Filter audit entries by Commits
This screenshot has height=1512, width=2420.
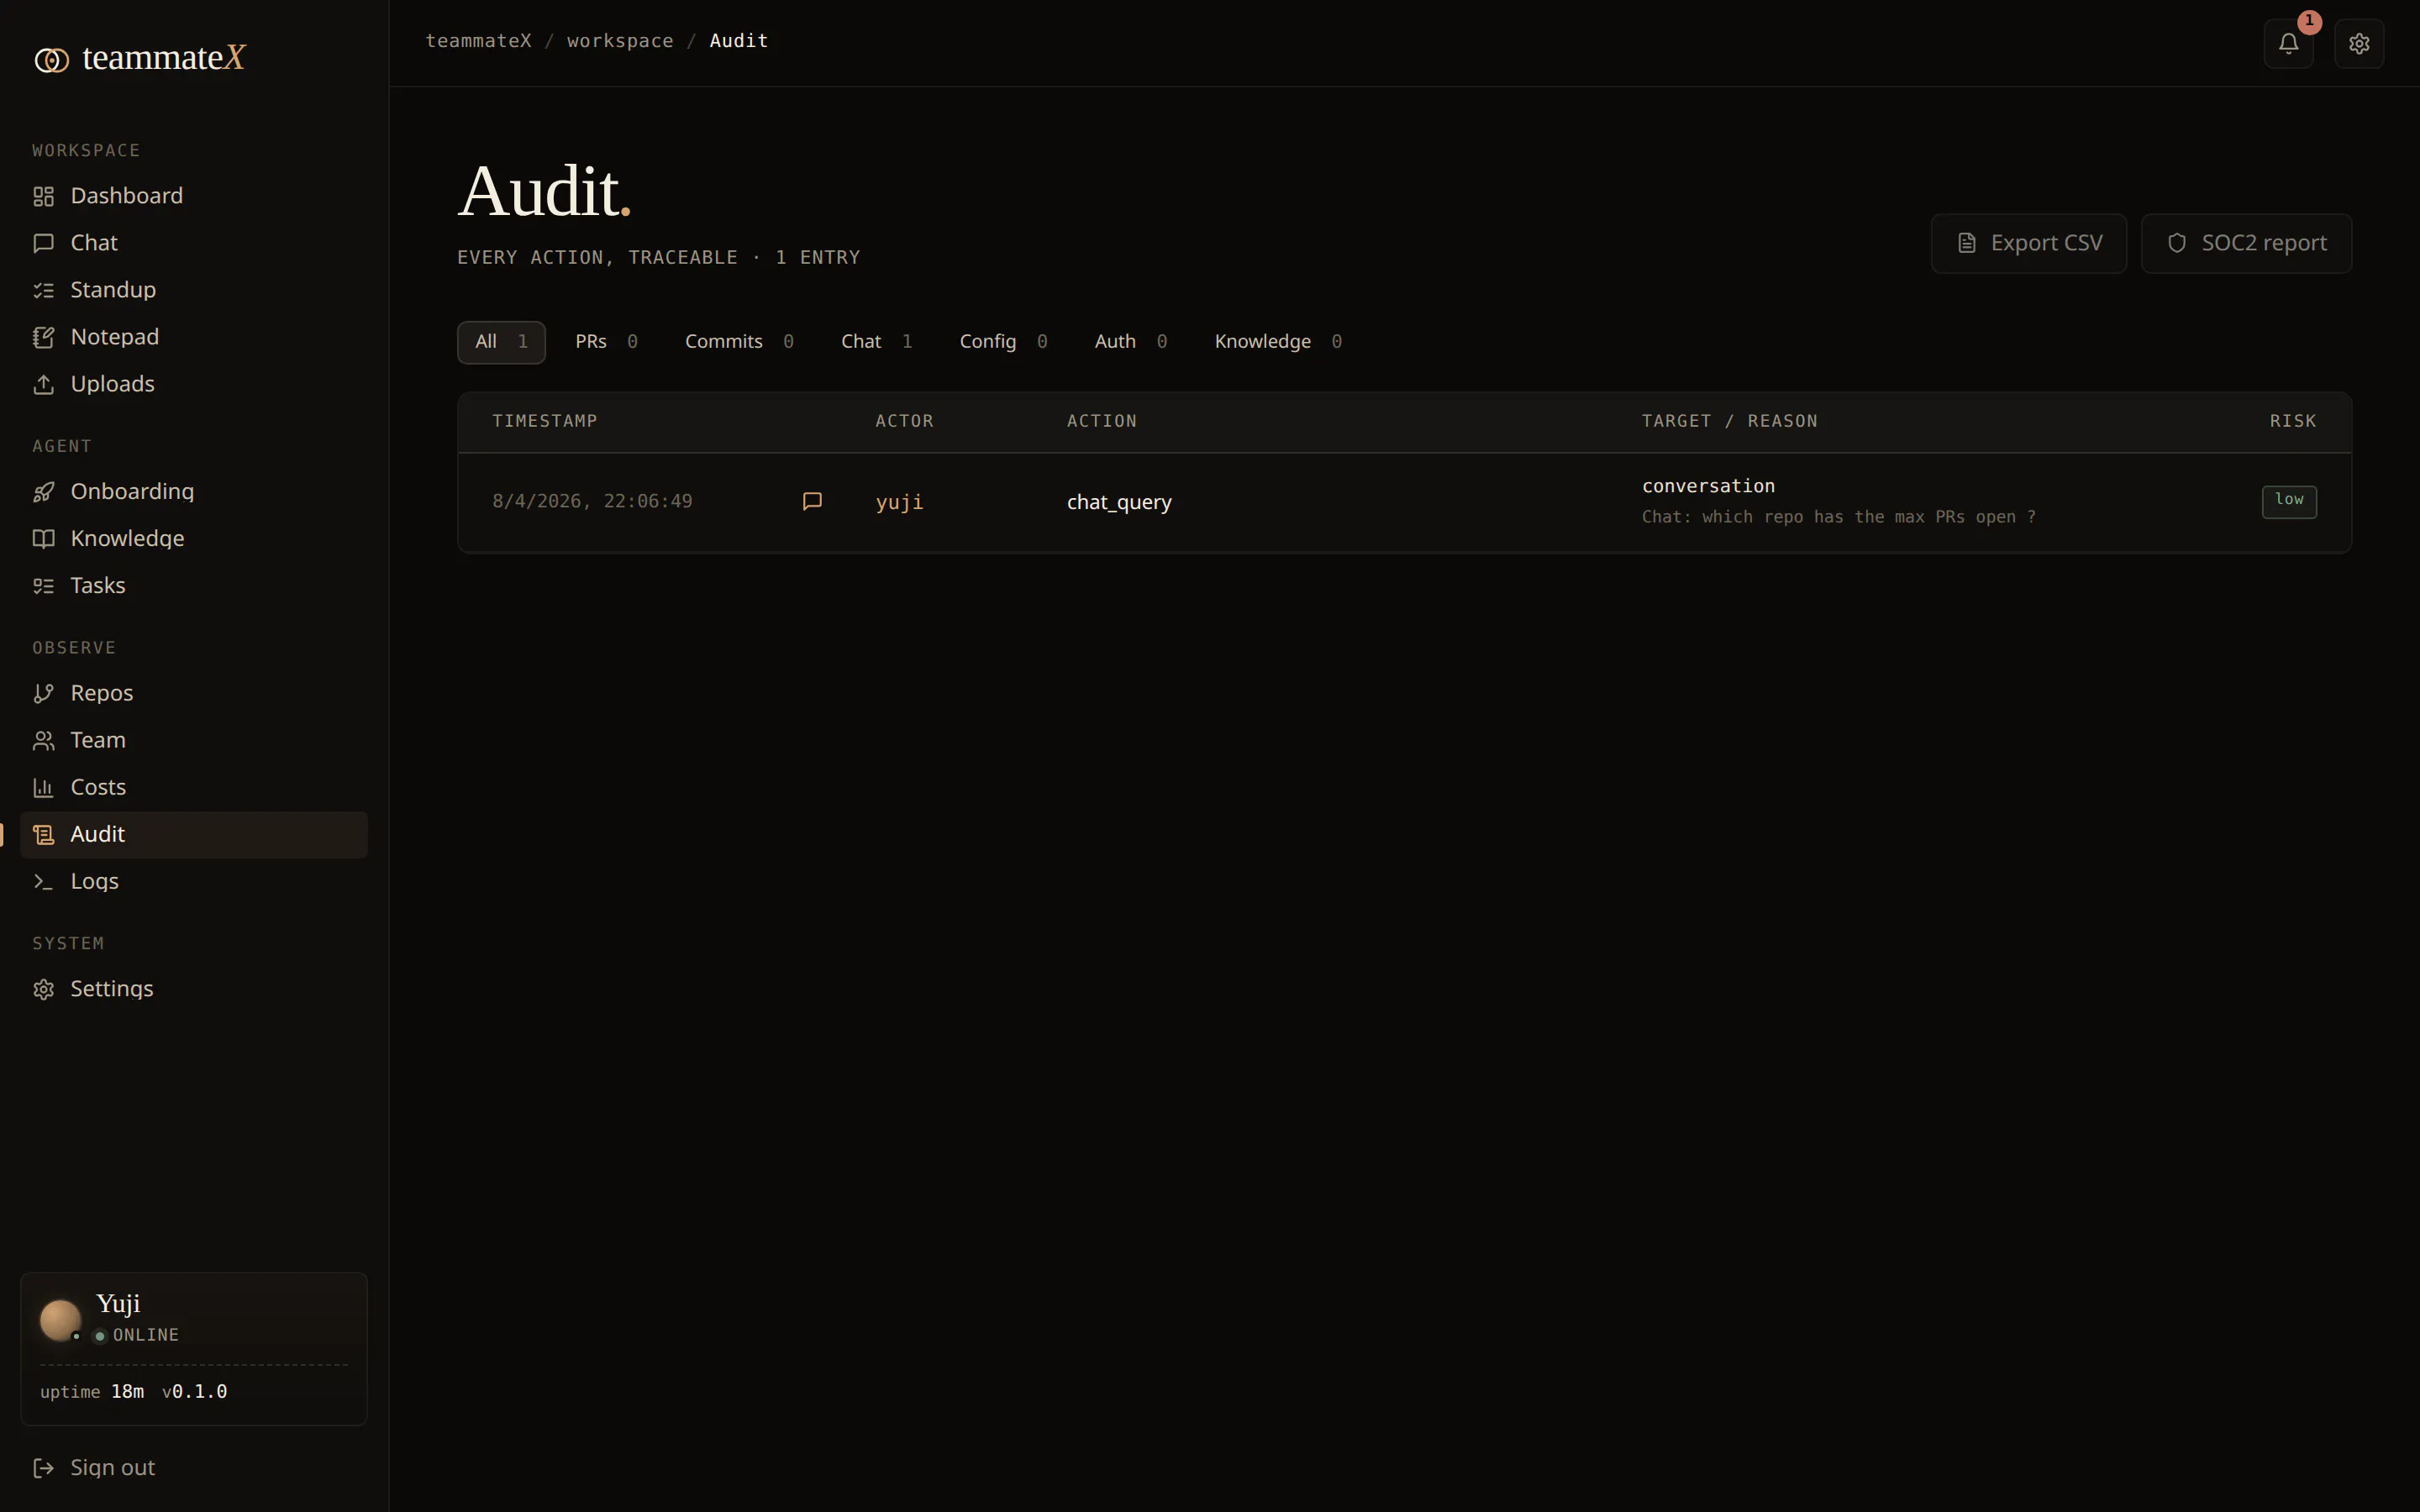coord(739,342)
